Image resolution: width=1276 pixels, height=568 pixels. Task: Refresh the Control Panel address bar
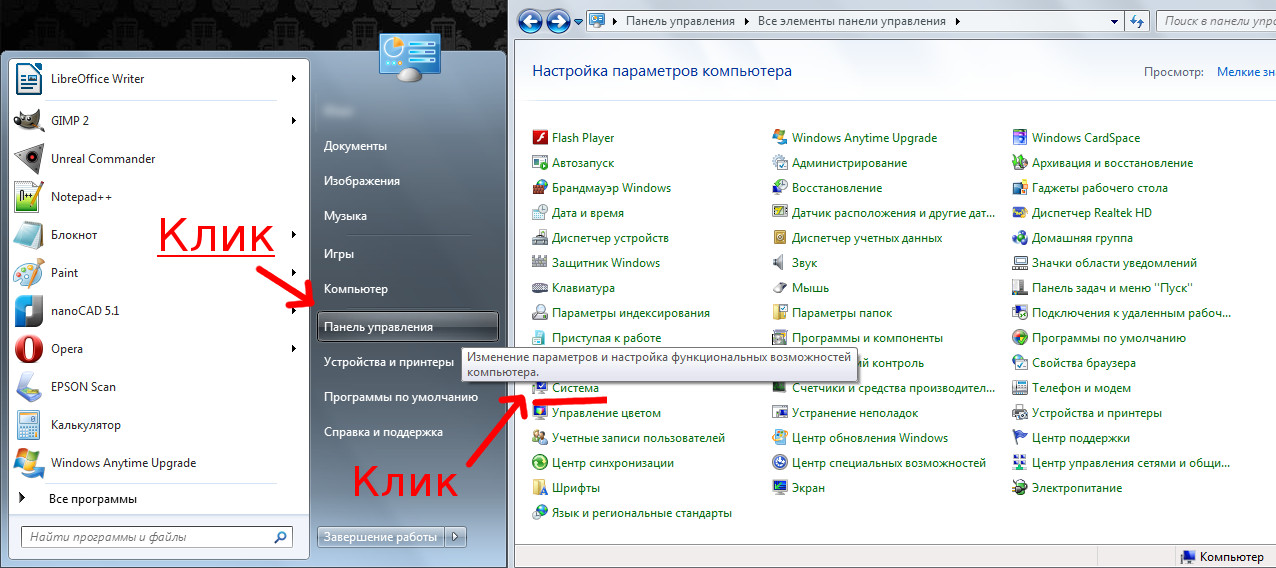(x=1136, y=21)
